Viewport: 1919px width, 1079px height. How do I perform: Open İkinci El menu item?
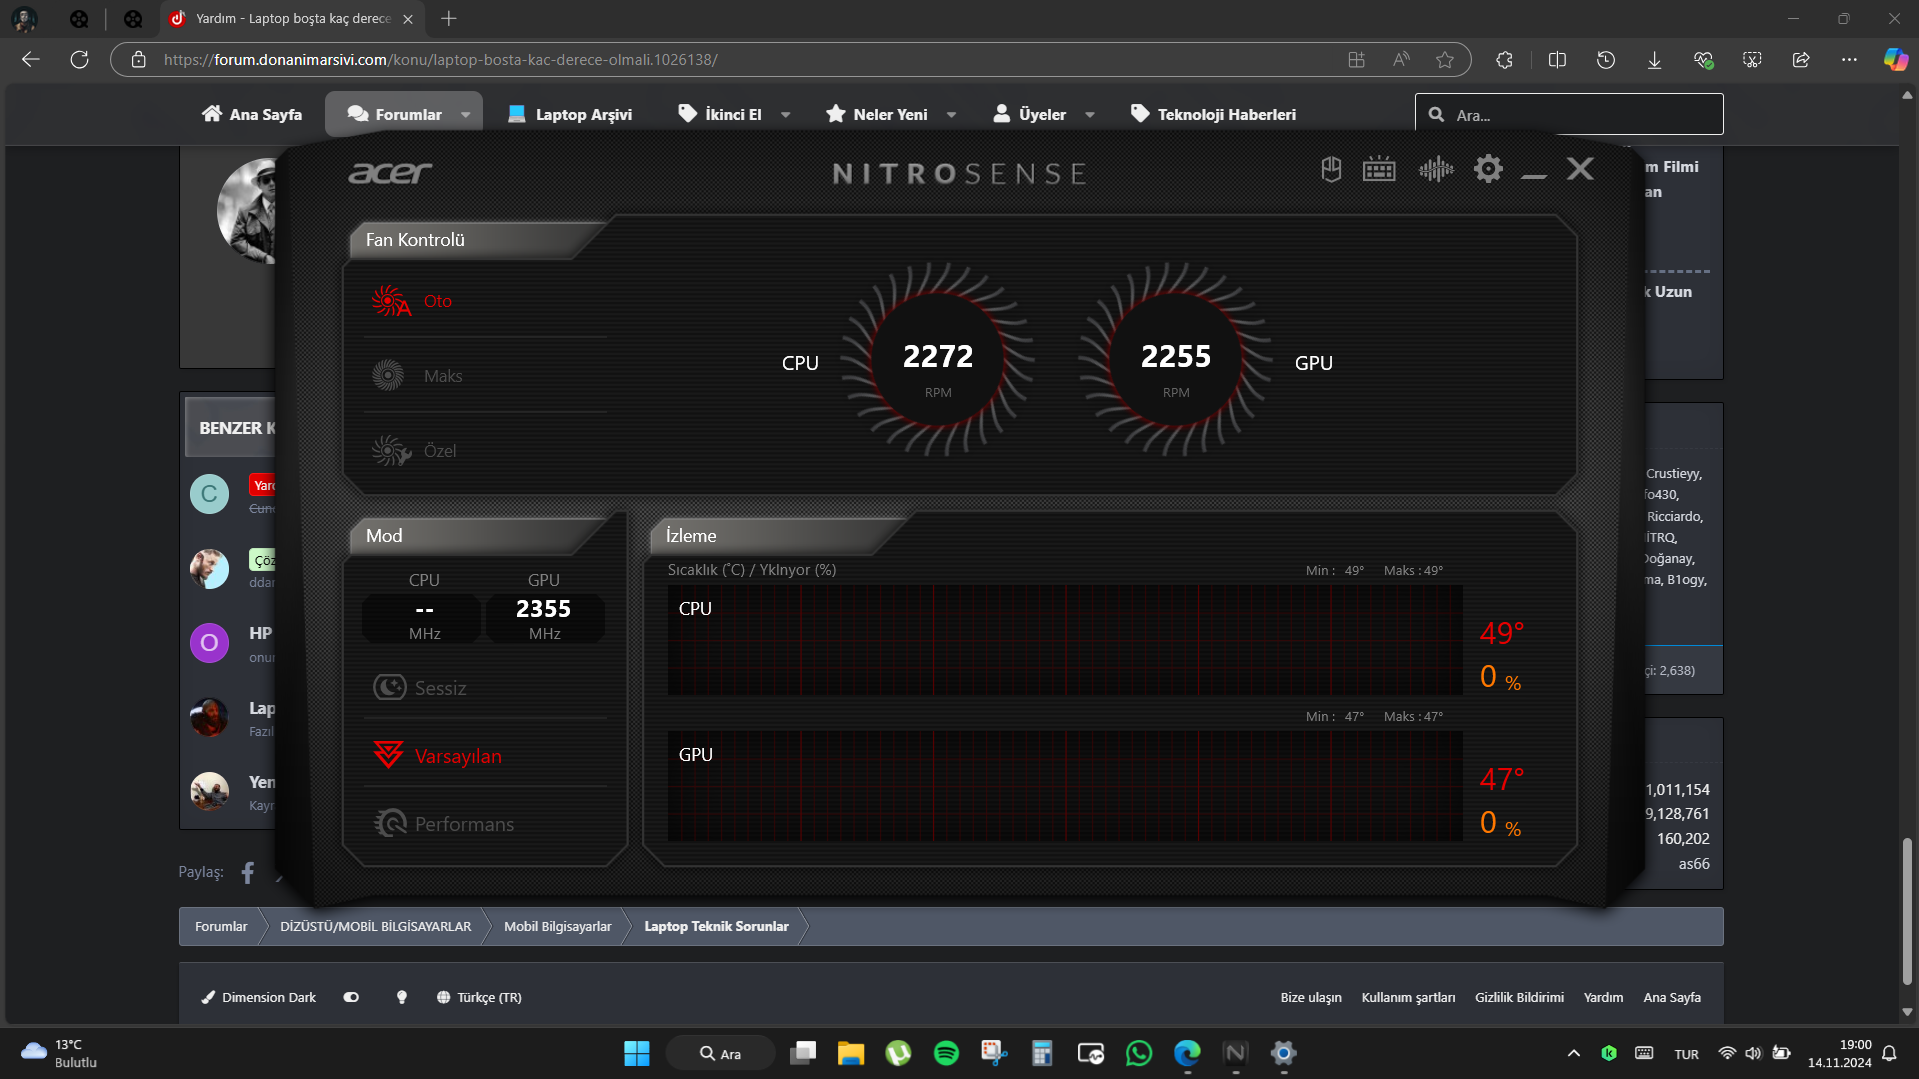pos(720,114)
